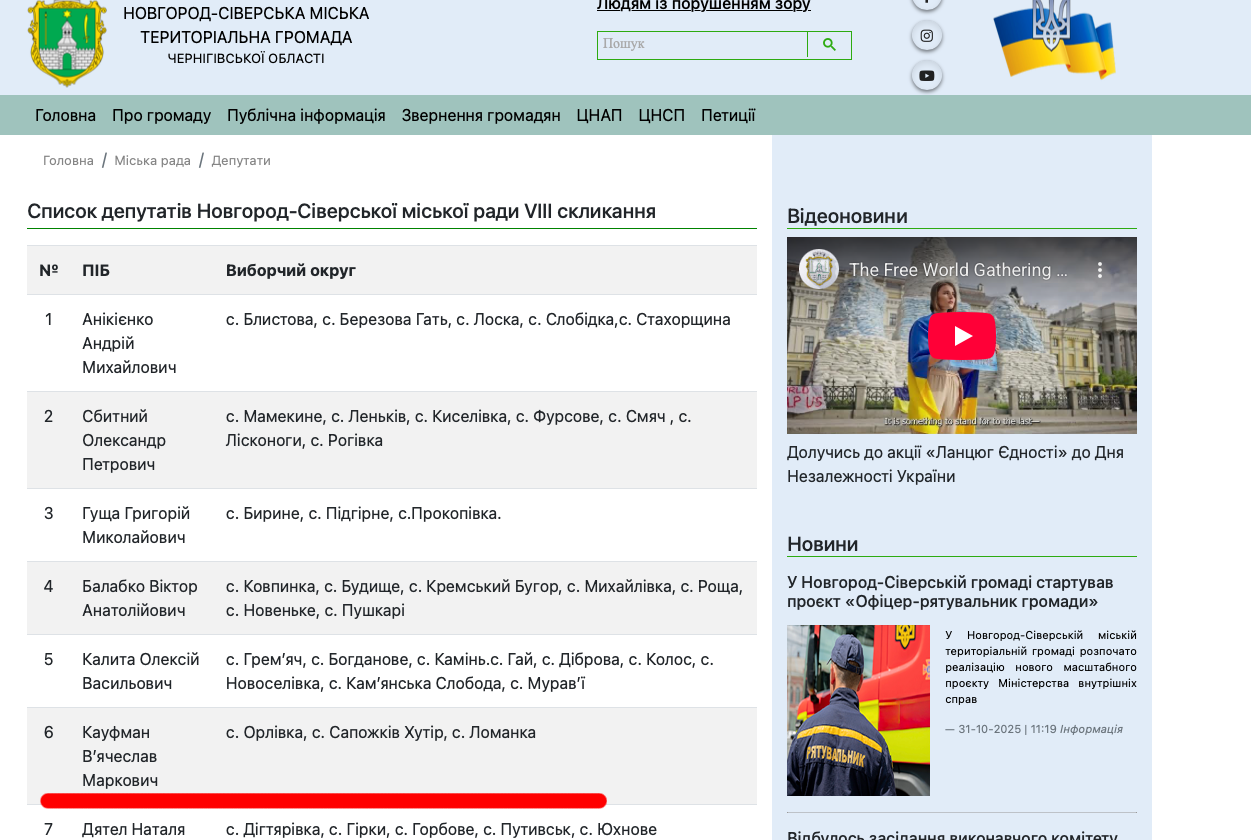
Task: Play the Free World Gathering video
Action: [x=961, y=336]
